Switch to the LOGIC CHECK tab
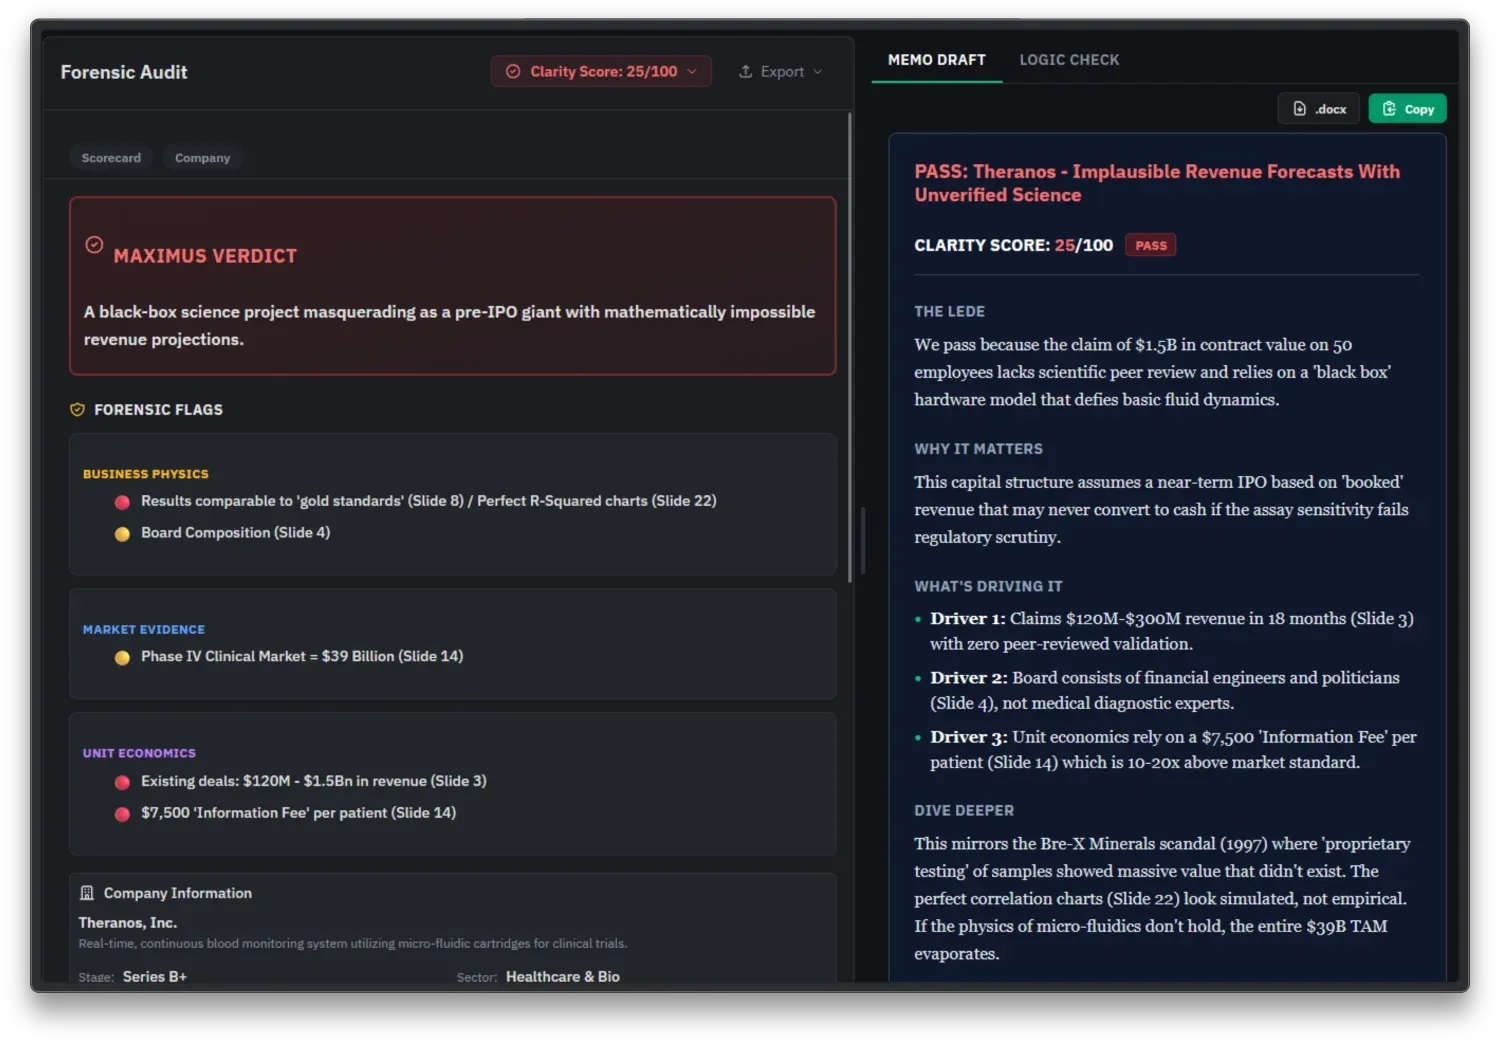The height and width of the screenshot is (1043, 1500). tap(1069, 59)
